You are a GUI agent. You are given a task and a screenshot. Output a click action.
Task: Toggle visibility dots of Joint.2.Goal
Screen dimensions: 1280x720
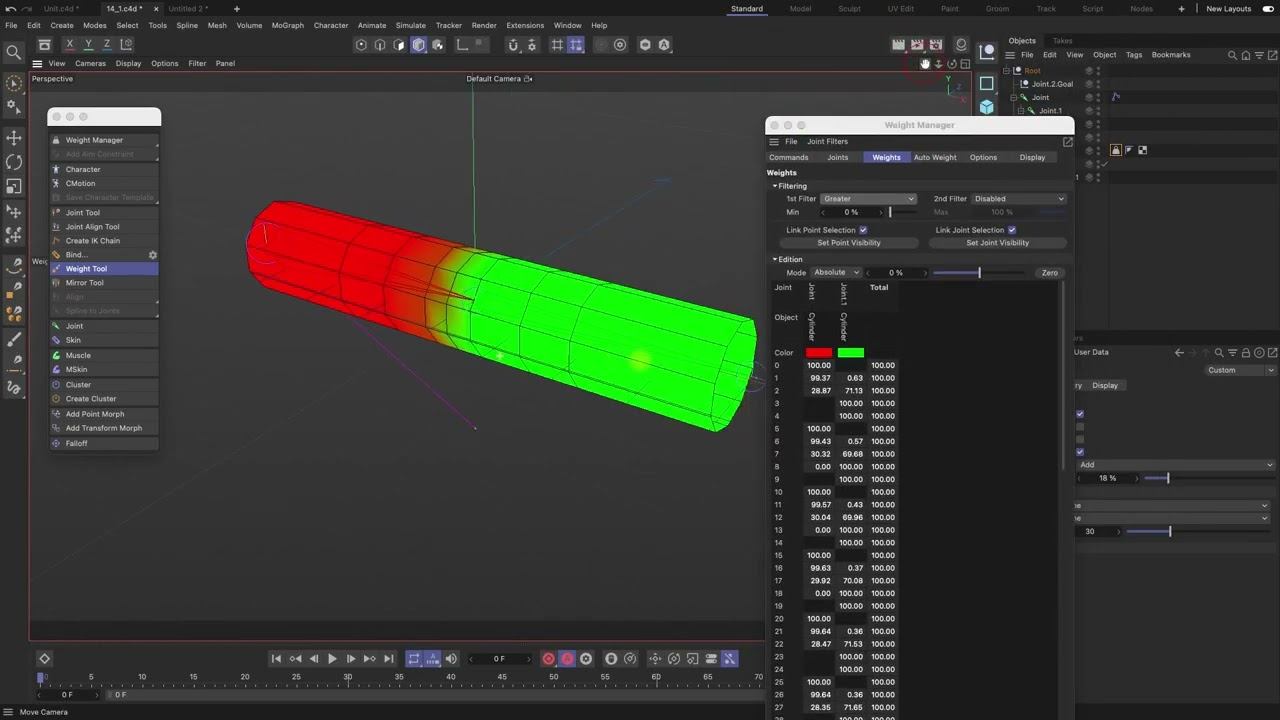[1098, 84]
